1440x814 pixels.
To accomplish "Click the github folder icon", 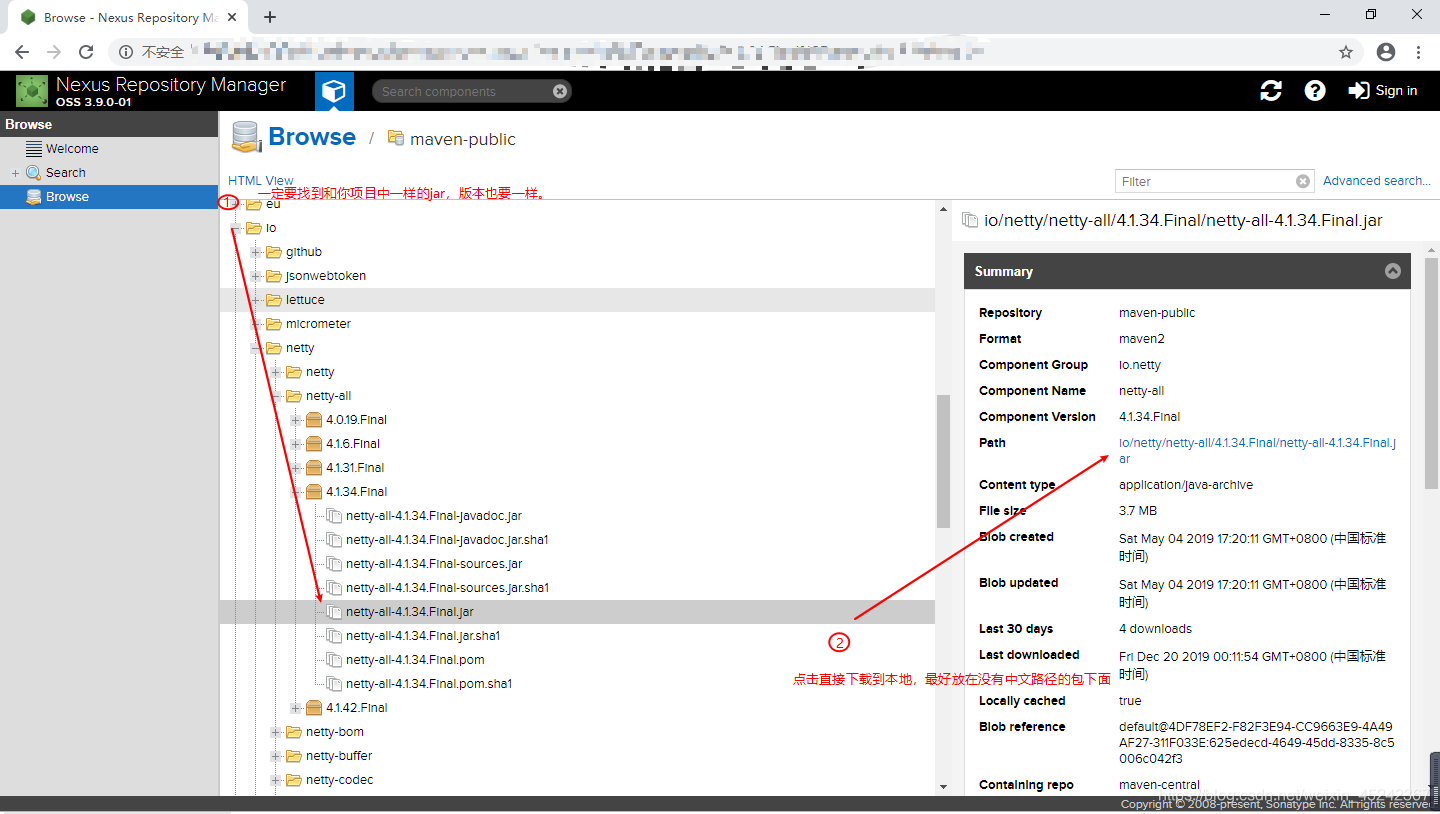I will (274, 252).
